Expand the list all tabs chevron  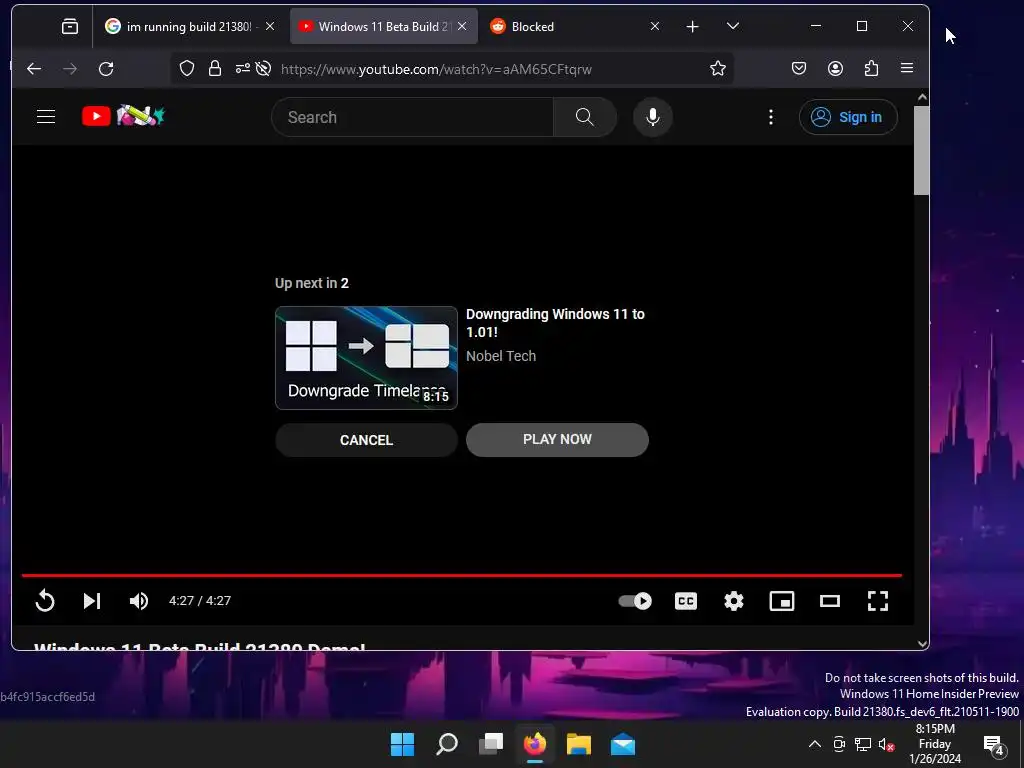click(x=733, y=26)
